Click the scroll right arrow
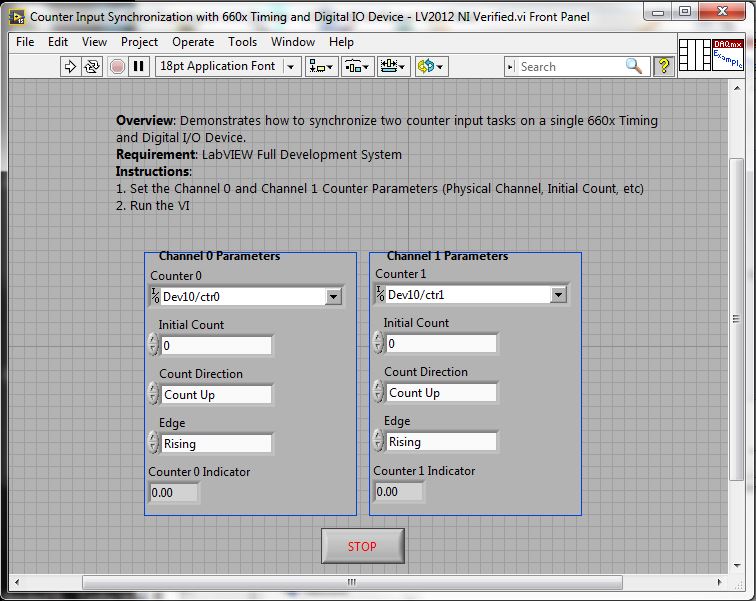Viewport: 756px width, 601px height. pos(719,582)
